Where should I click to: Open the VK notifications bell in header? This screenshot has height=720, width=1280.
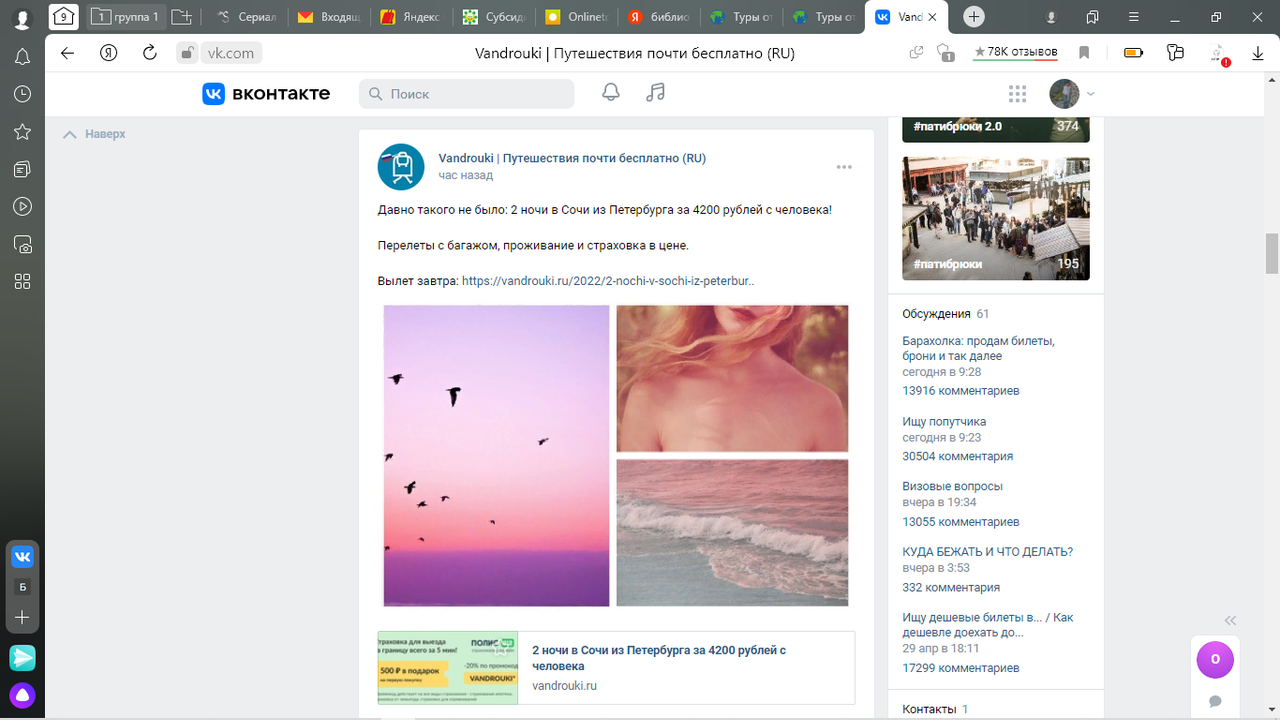click(610, 93)
